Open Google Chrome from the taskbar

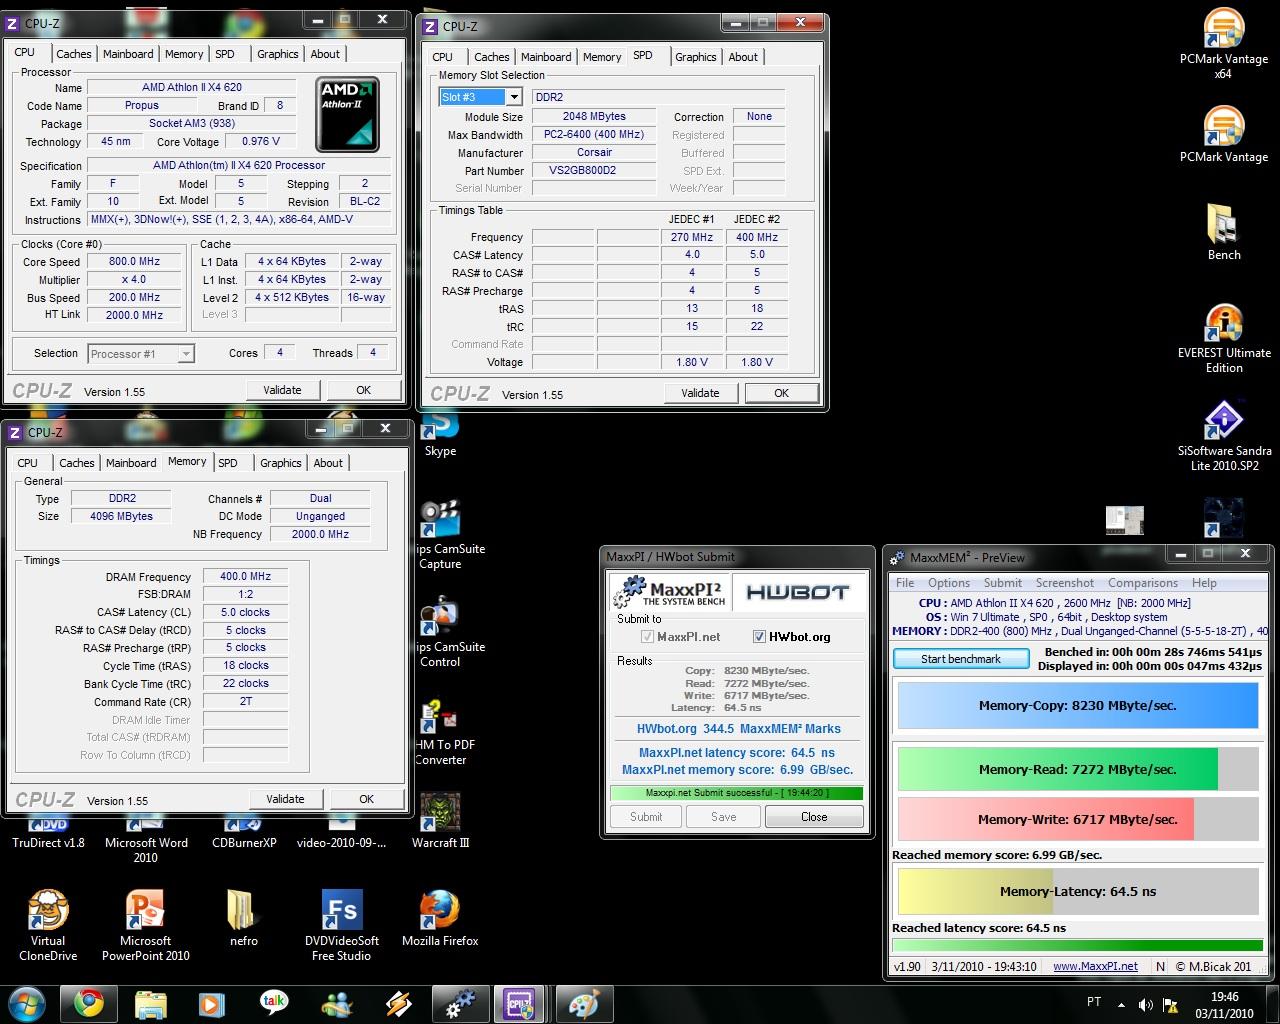pyautogui.click(x=88, y=1003)
